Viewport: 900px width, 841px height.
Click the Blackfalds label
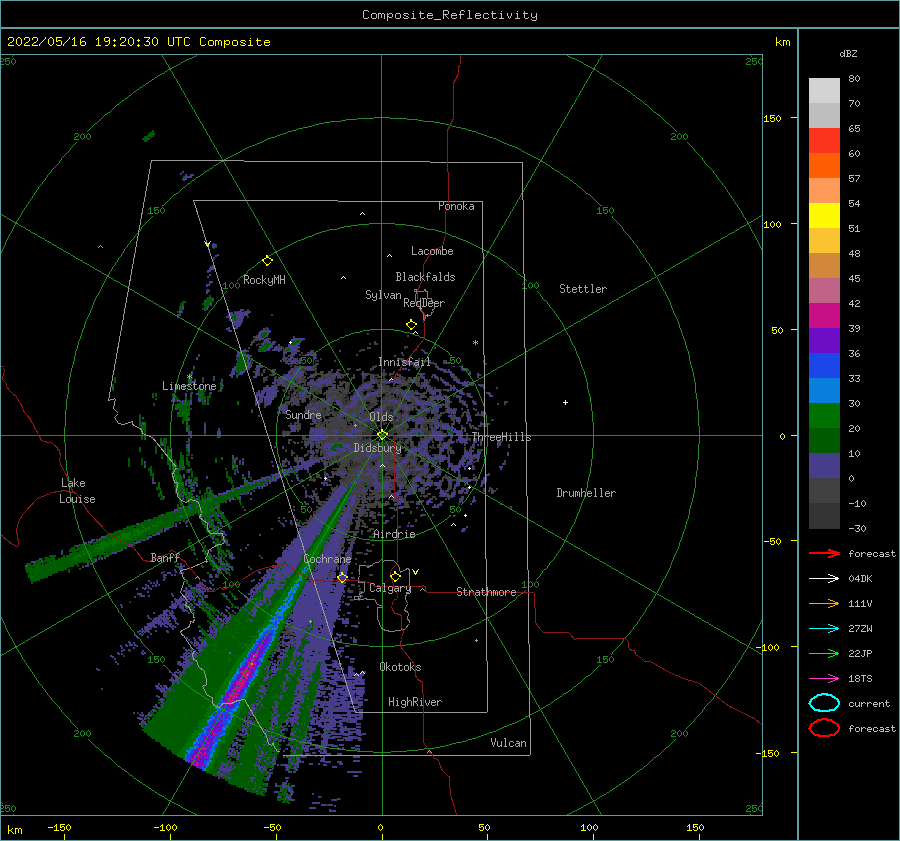(x=425, y=277)
